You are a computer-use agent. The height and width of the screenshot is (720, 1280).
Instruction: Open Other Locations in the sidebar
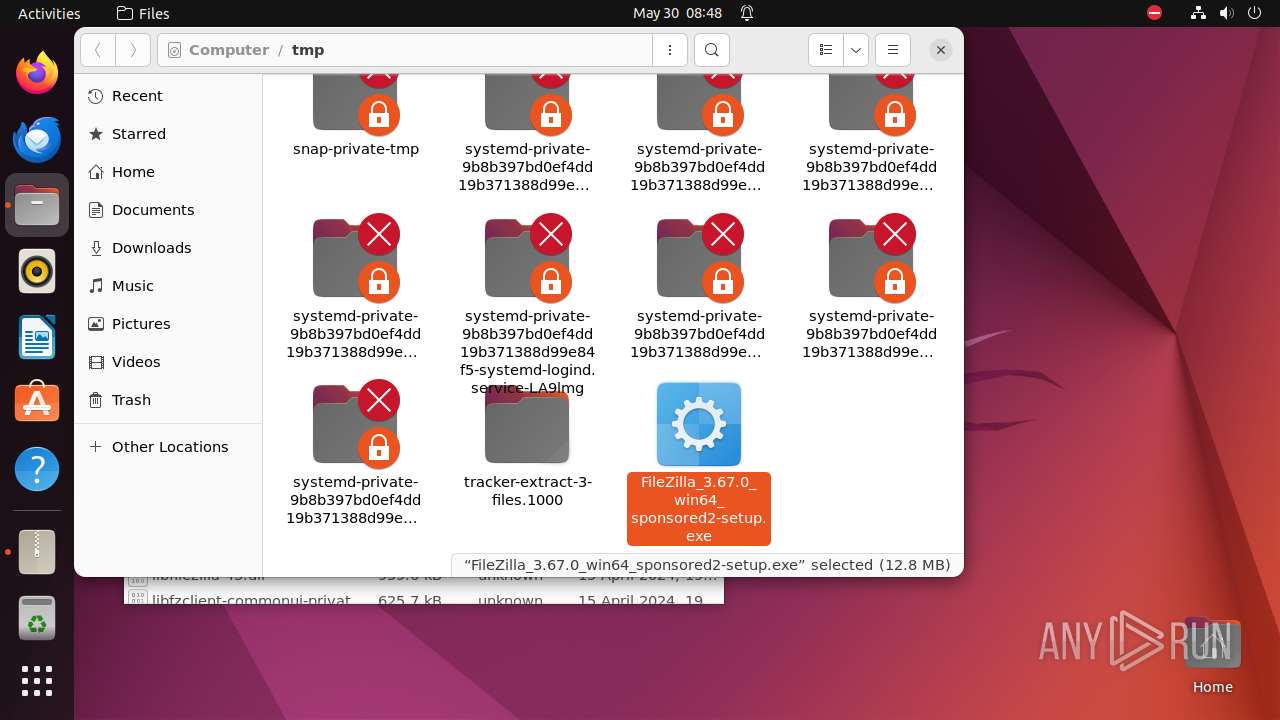168,447
